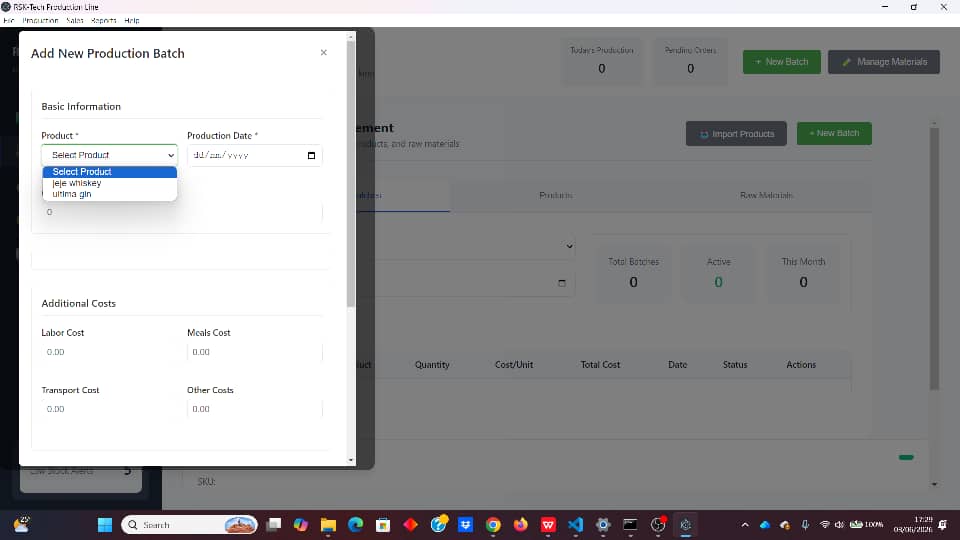Click the Status column header
The height and width of the screenshot is (540, 960).
click(x=735, y=364)
